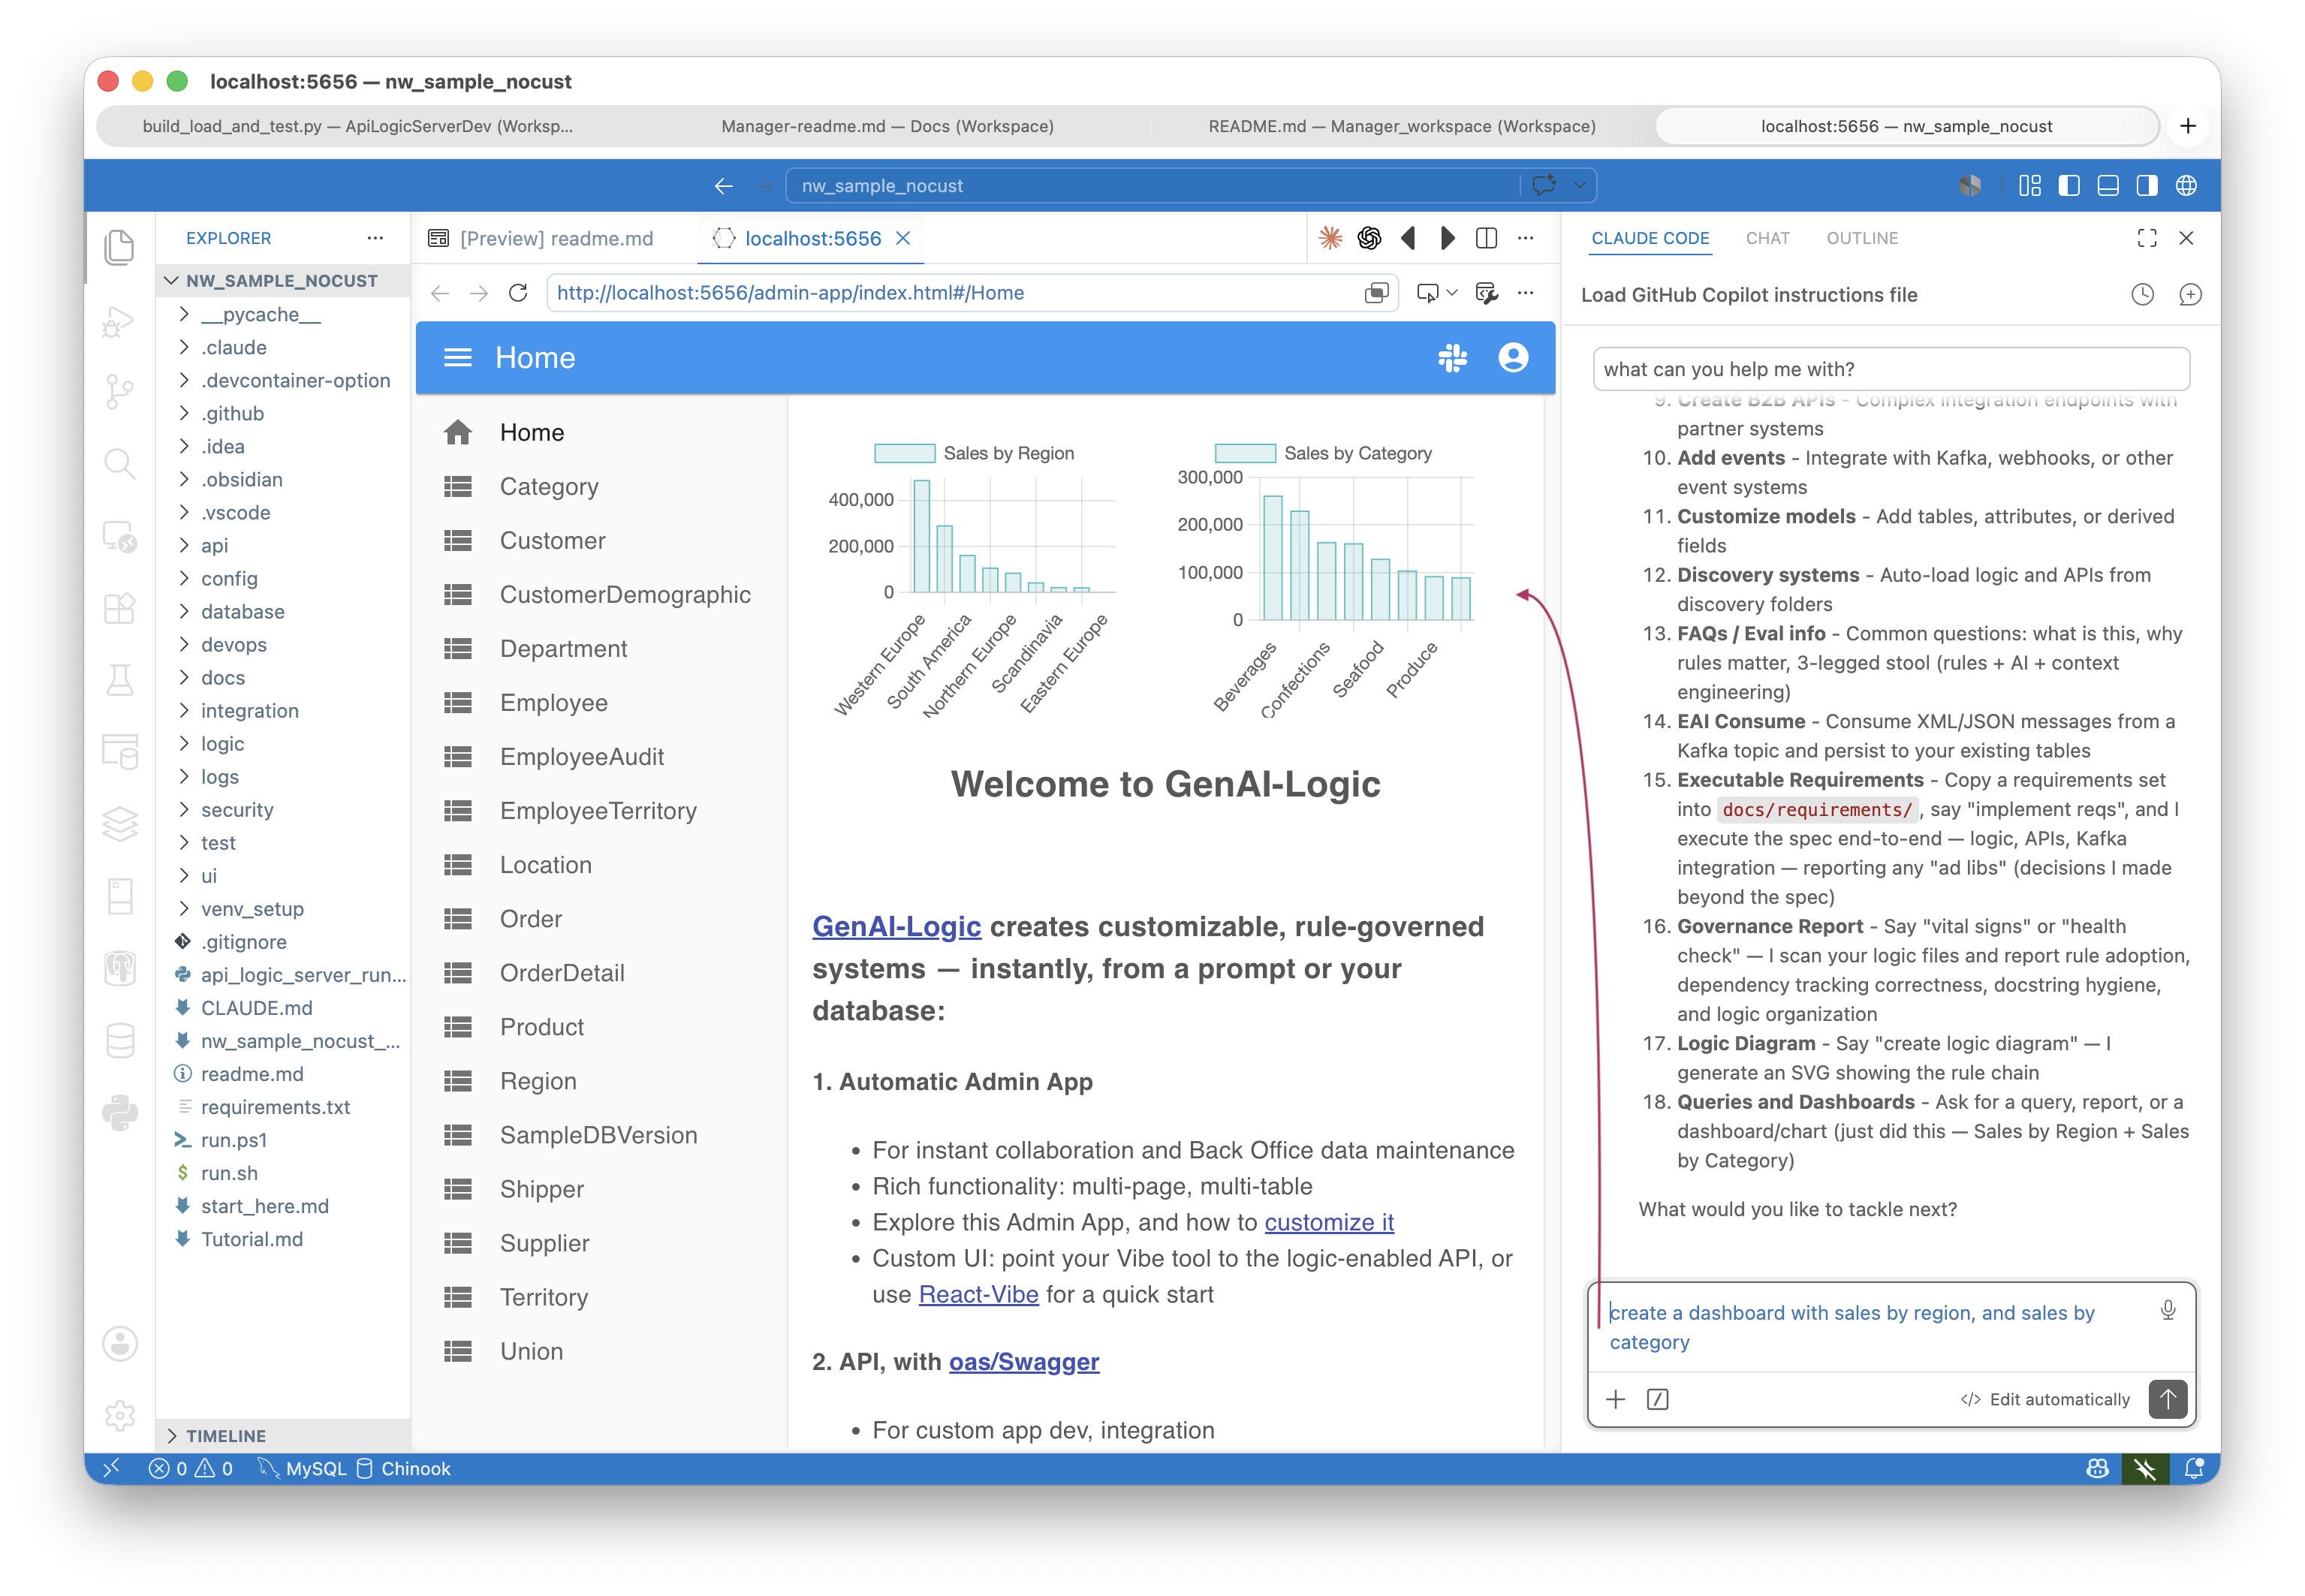The height and width of the screenshot is (1596, 2305).
Task: Open the Manage gear in activity bar
Action: point(119,1415)
